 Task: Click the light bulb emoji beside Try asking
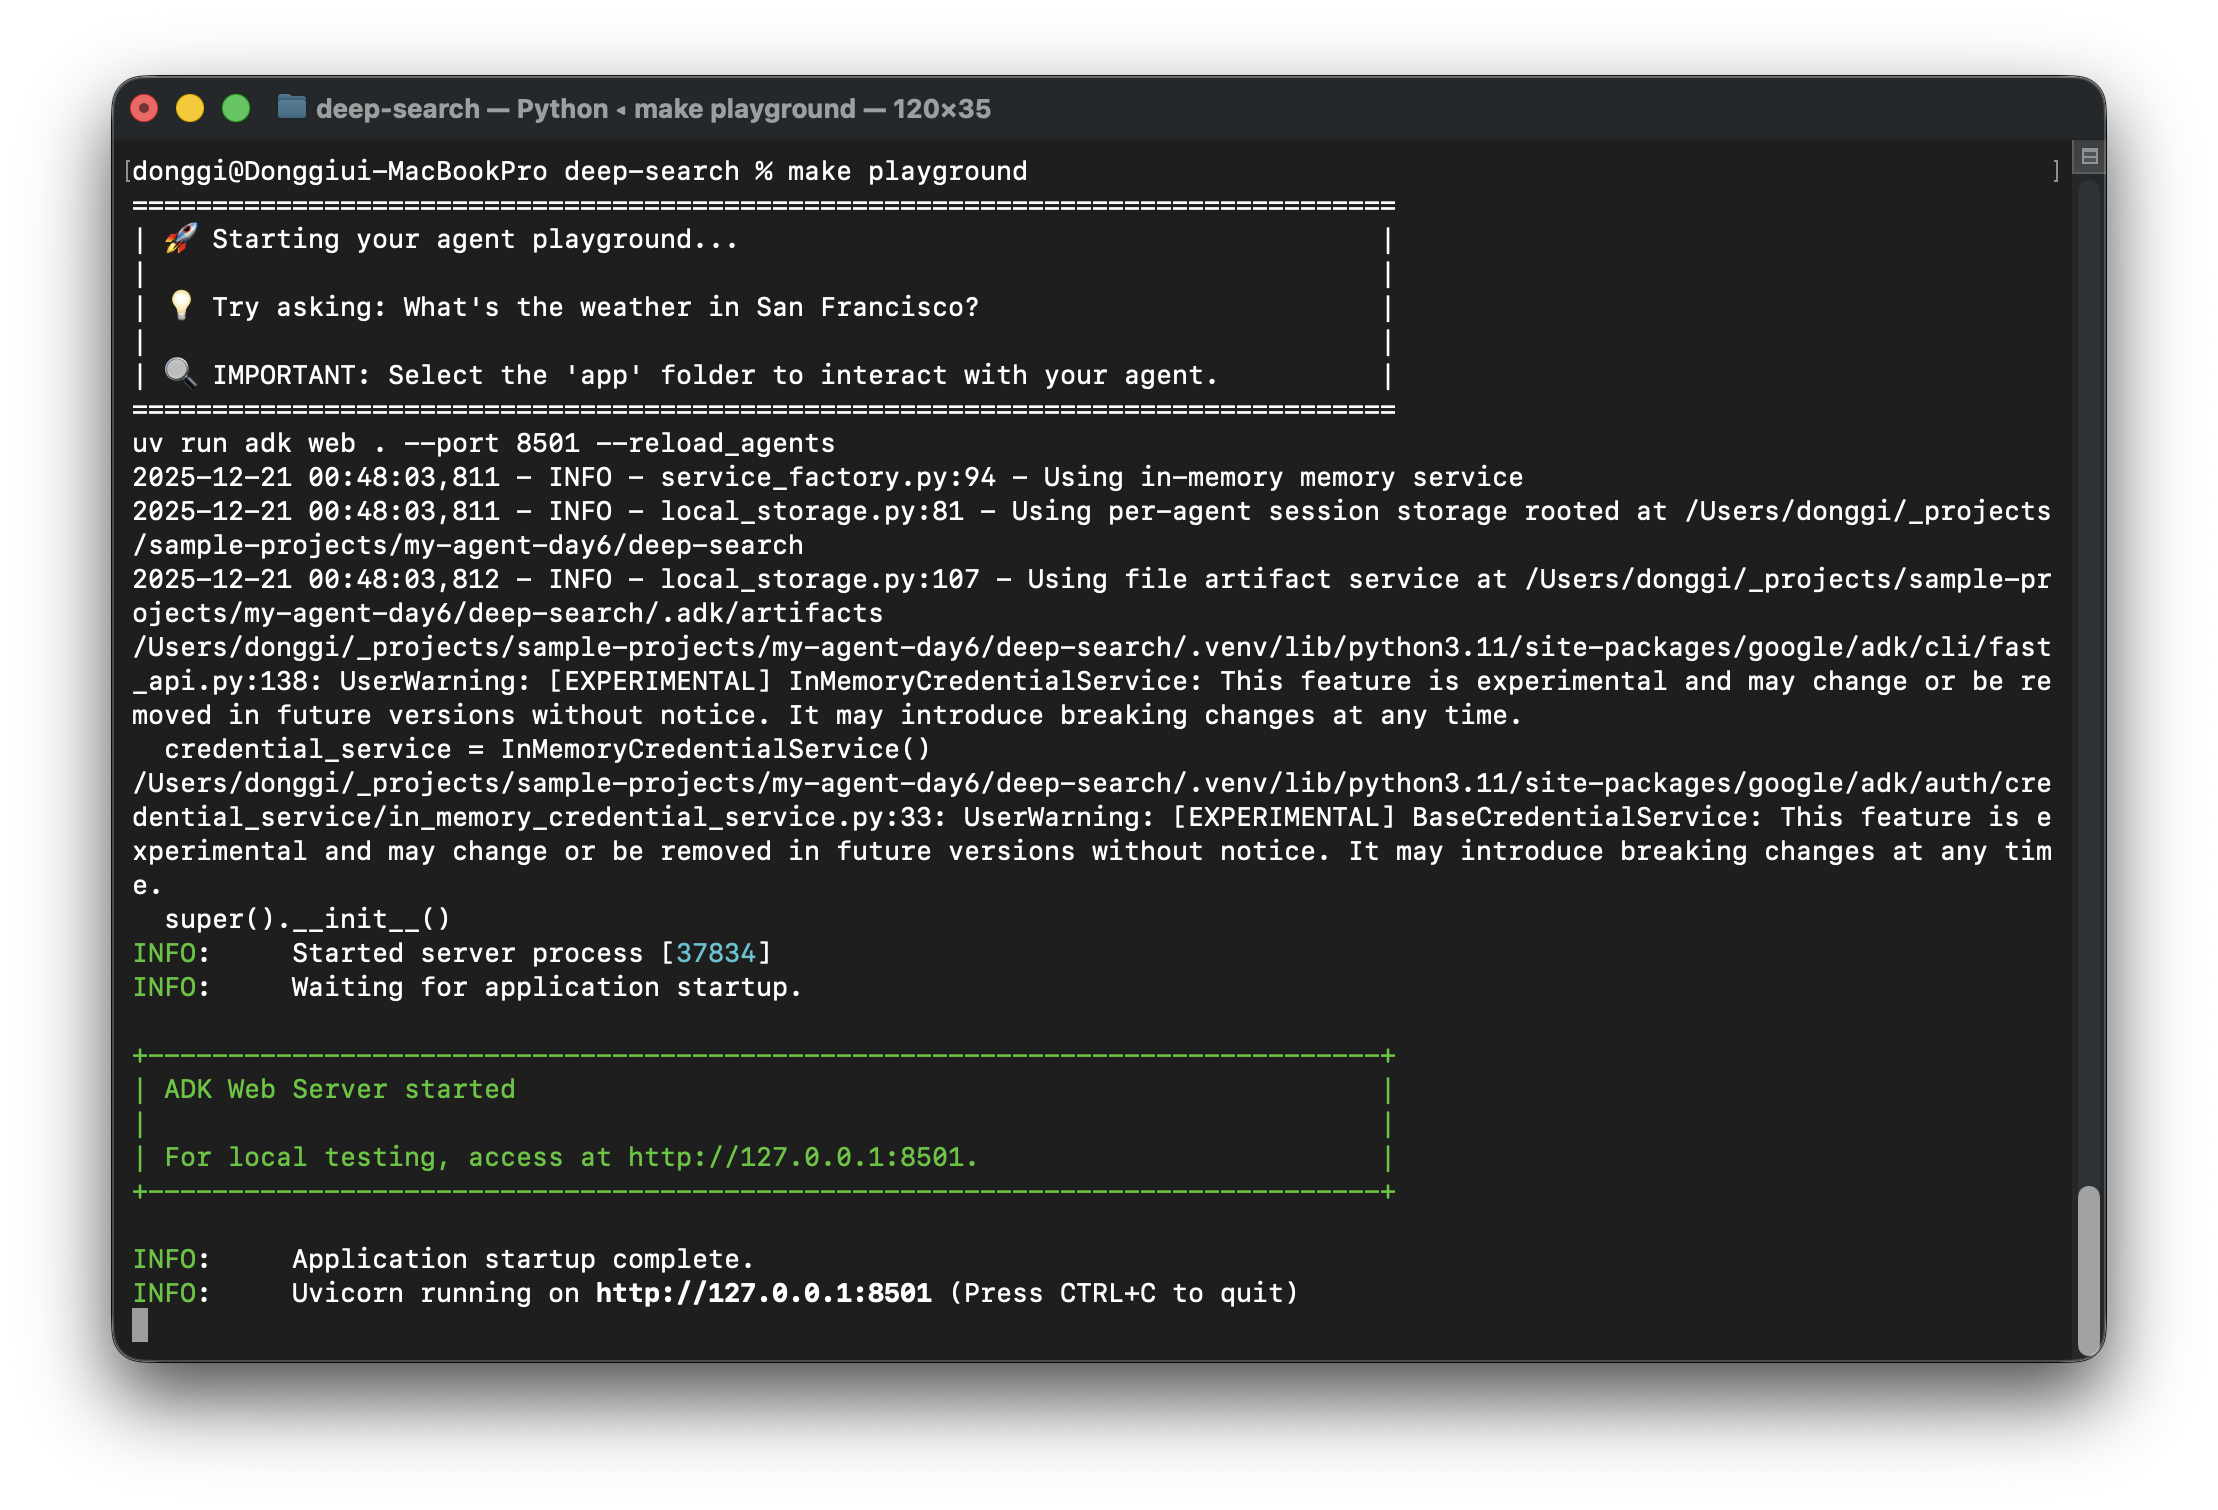pos(181,306)
